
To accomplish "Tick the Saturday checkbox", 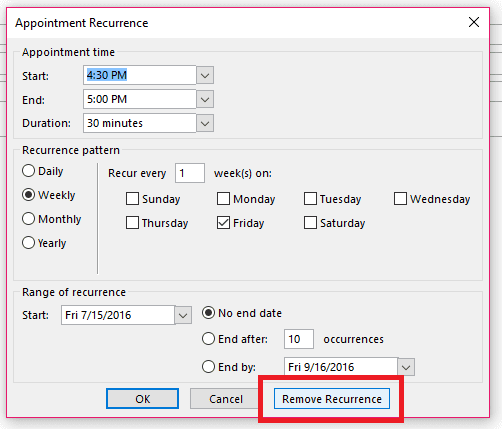I will coord(310,223).
